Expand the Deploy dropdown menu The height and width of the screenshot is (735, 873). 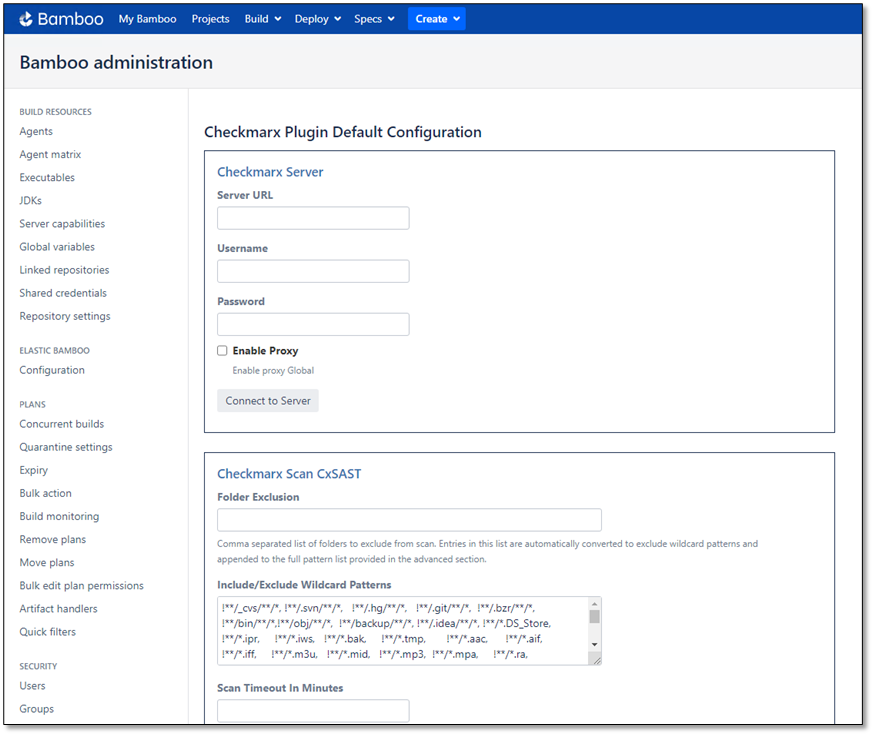tap(318, 19)
